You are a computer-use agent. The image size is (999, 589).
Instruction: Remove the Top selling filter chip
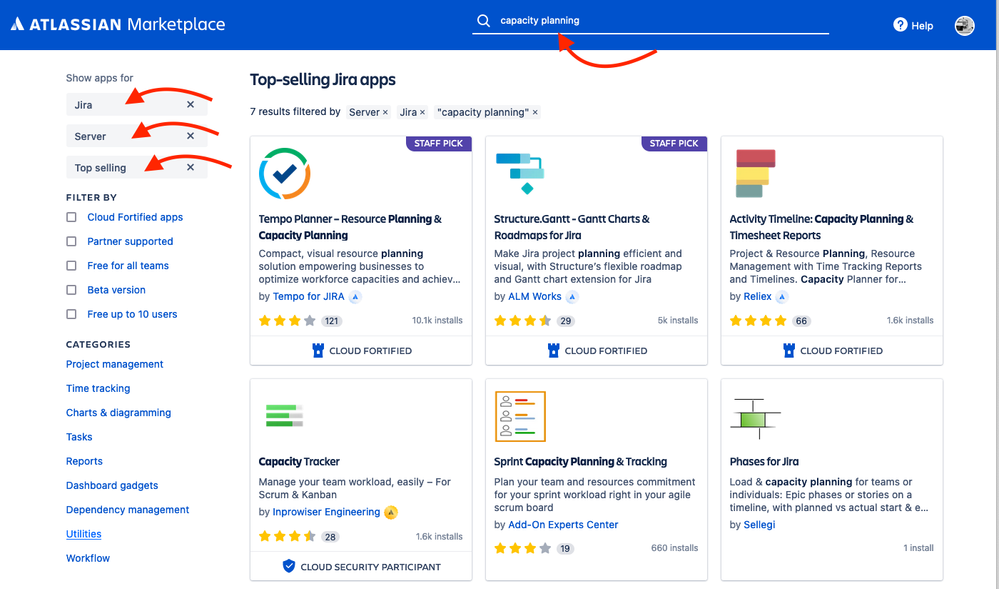tap(190, 167)
